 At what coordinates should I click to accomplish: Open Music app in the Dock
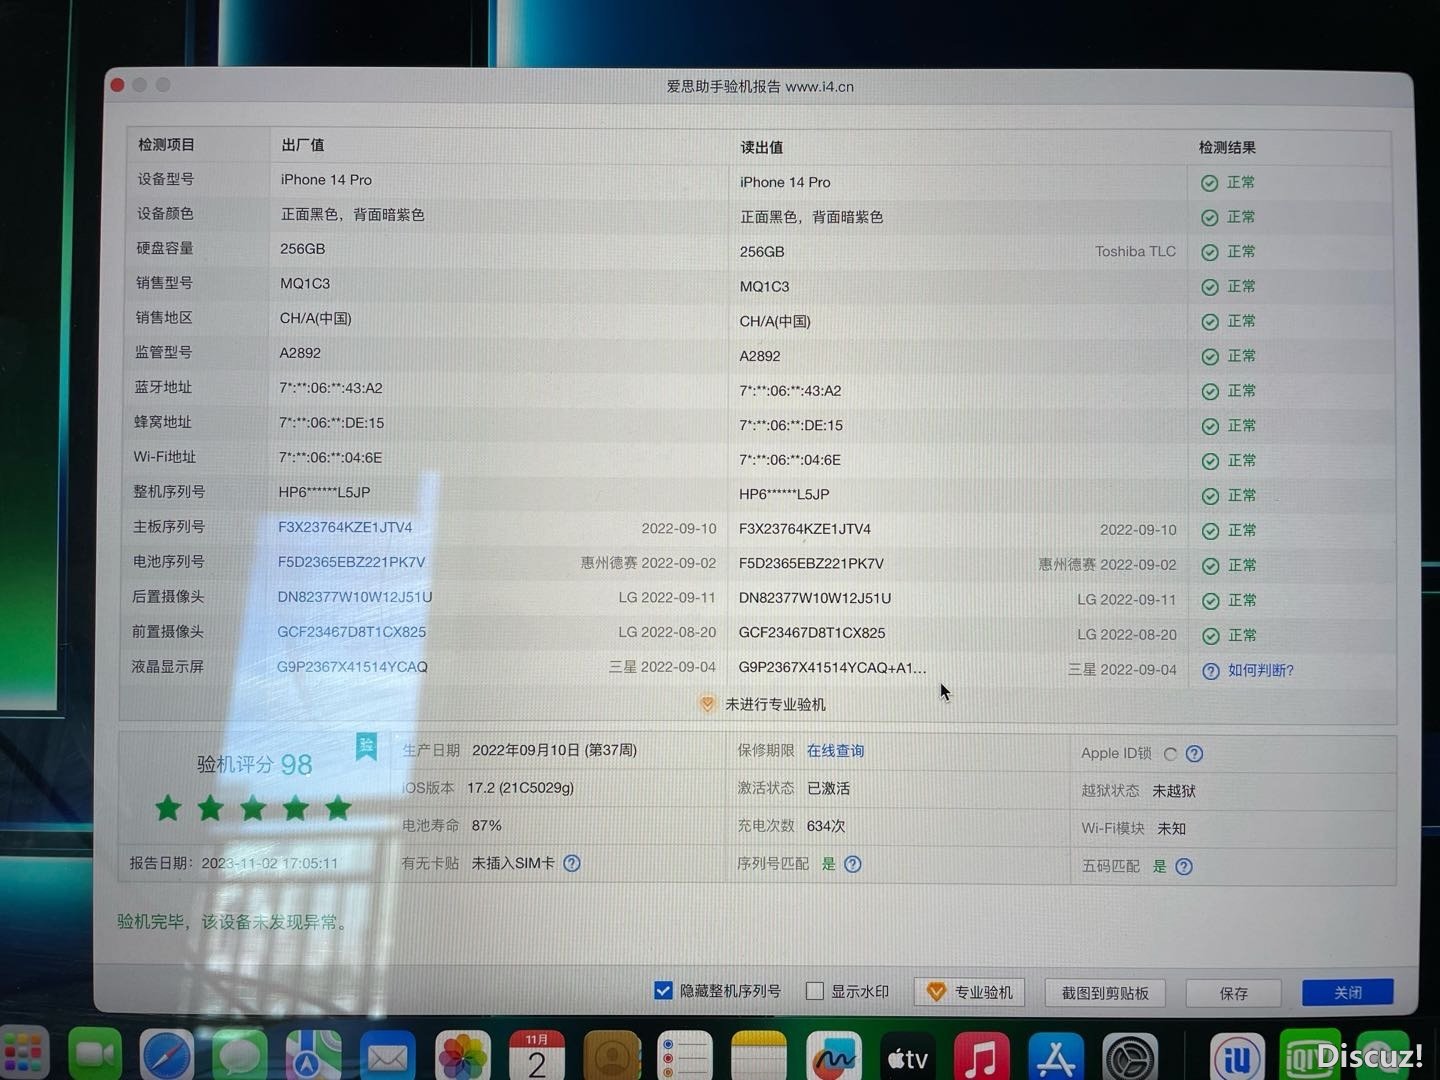982,1056
